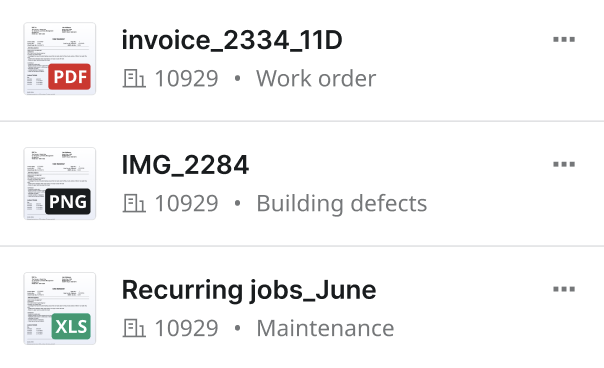
Task: Open more options for Recurring jobs_June
Action: 564,289
